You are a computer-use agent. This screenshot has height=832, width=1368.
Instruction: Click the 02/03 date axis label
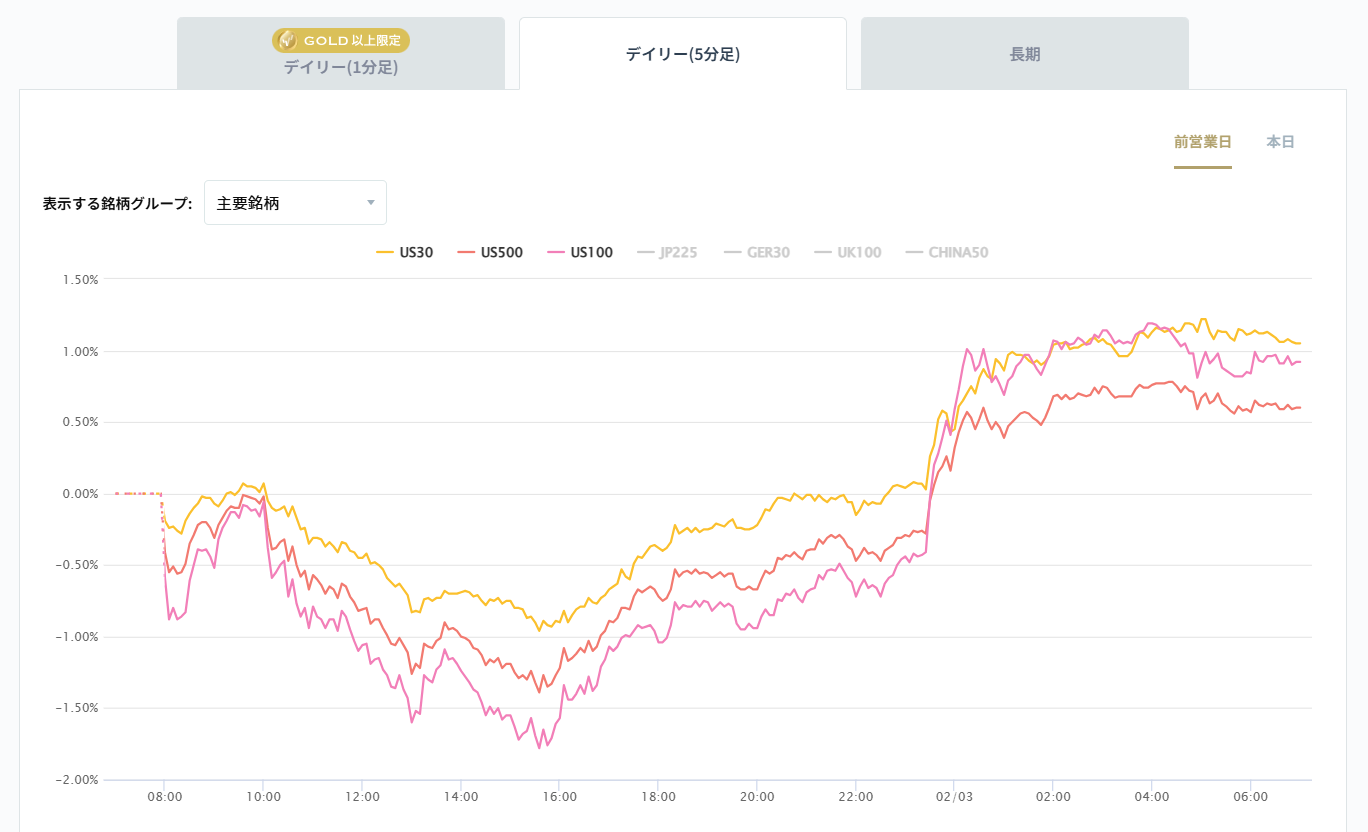pyautogui.click(x=954, y=797)
